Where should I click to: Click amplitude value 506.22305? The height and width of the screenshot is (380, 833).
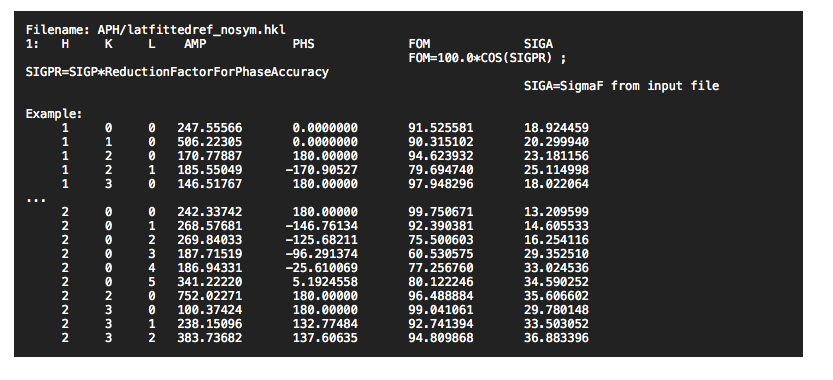pos(209,142)
